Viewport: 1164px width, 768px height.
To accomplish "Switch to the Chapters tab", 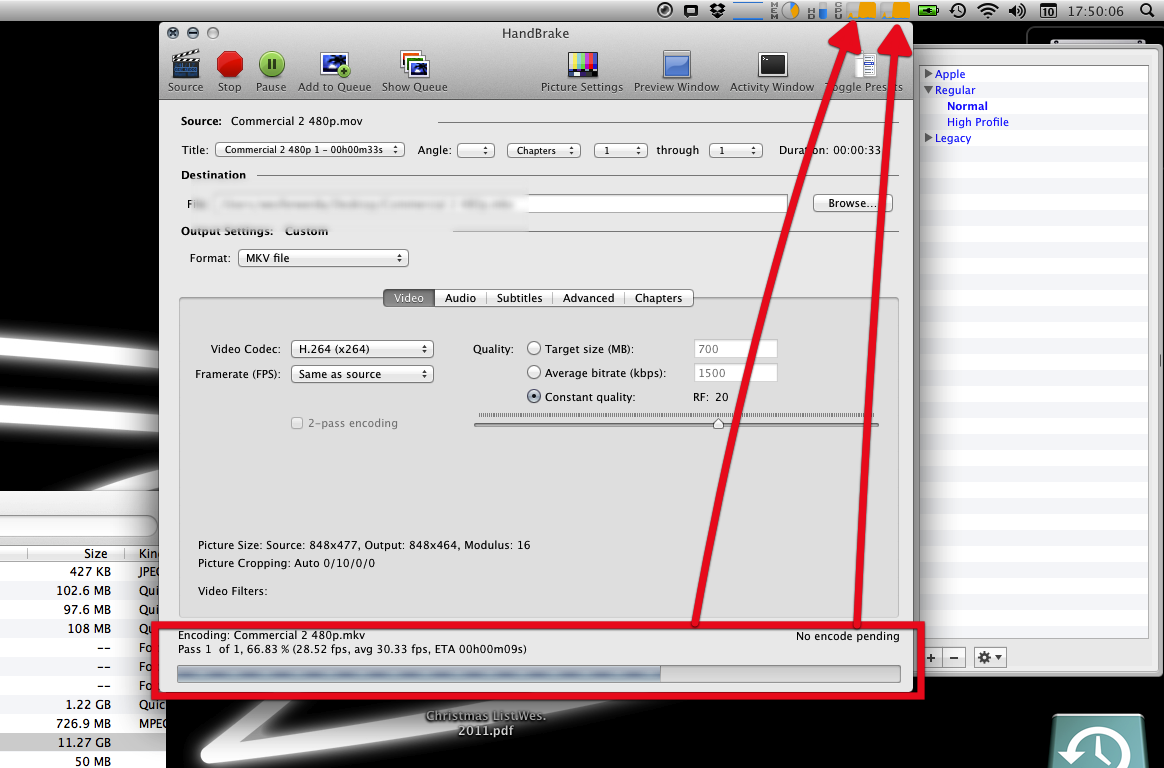I will [x=658, y=298].
